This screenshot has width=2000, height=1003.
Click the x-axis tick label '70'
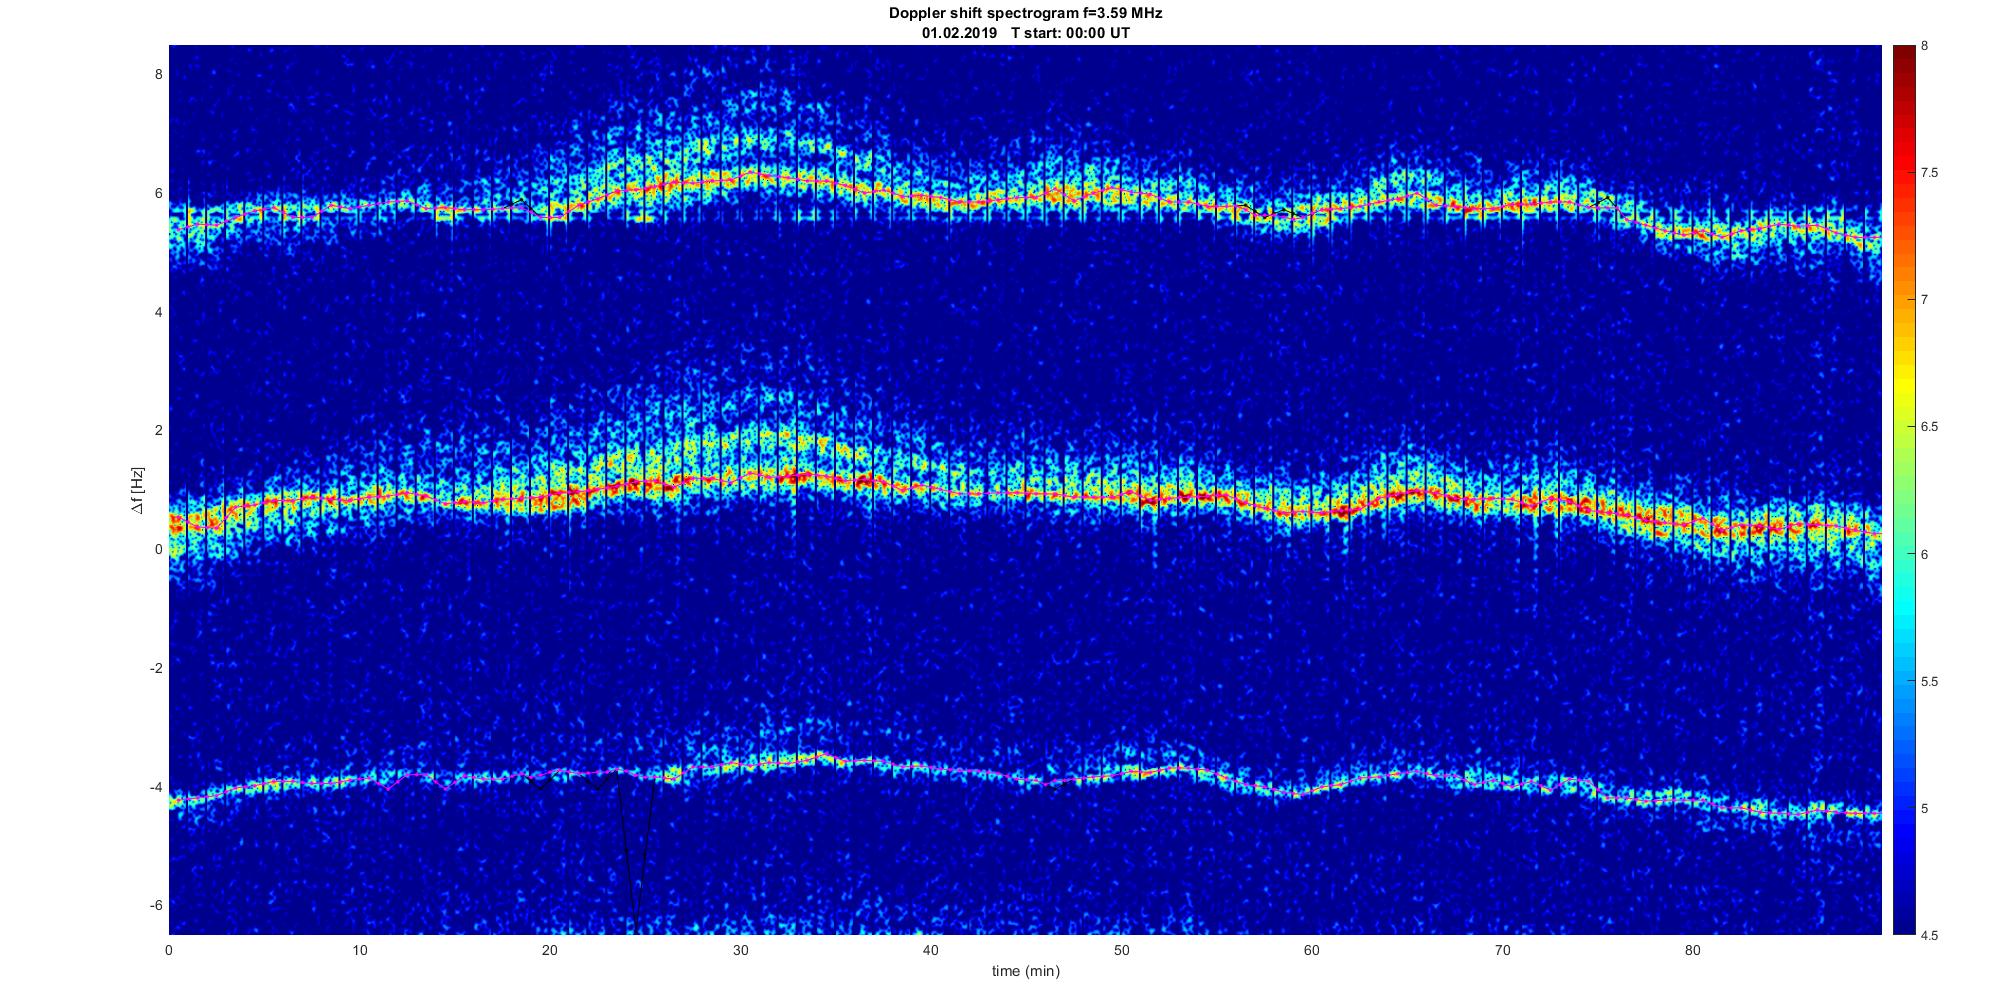[x=1503, y=950]
